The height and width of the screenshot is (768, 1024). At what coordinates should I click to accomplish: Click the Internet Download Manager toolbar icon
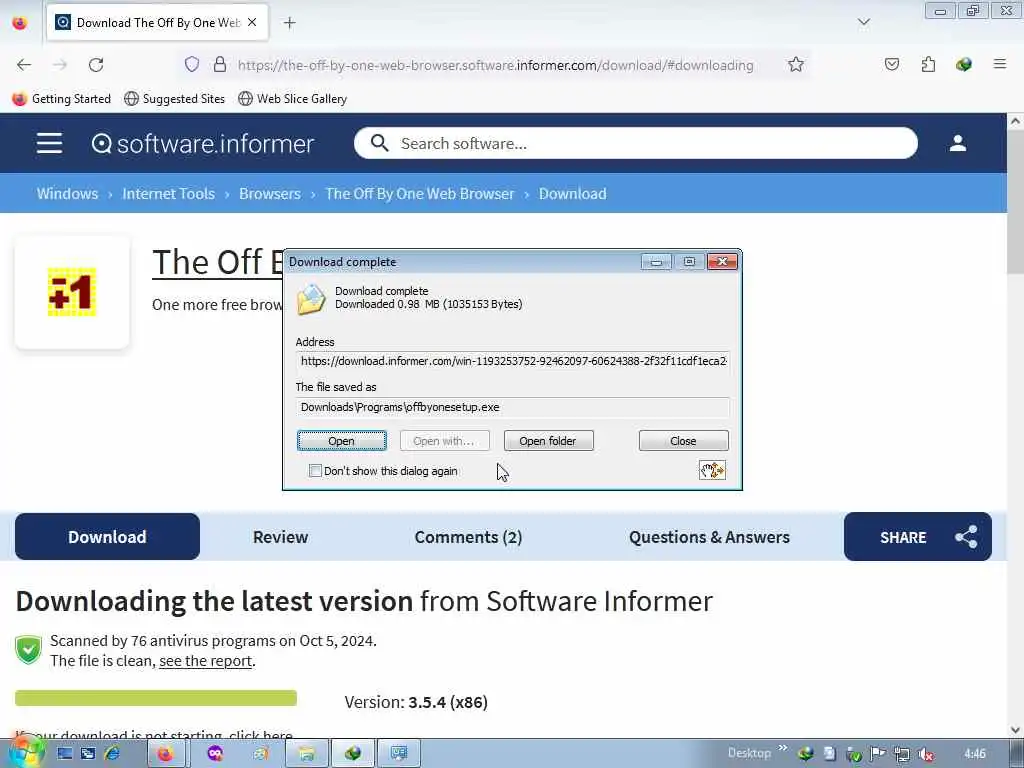pyautogui.click(x=964, y=64)
